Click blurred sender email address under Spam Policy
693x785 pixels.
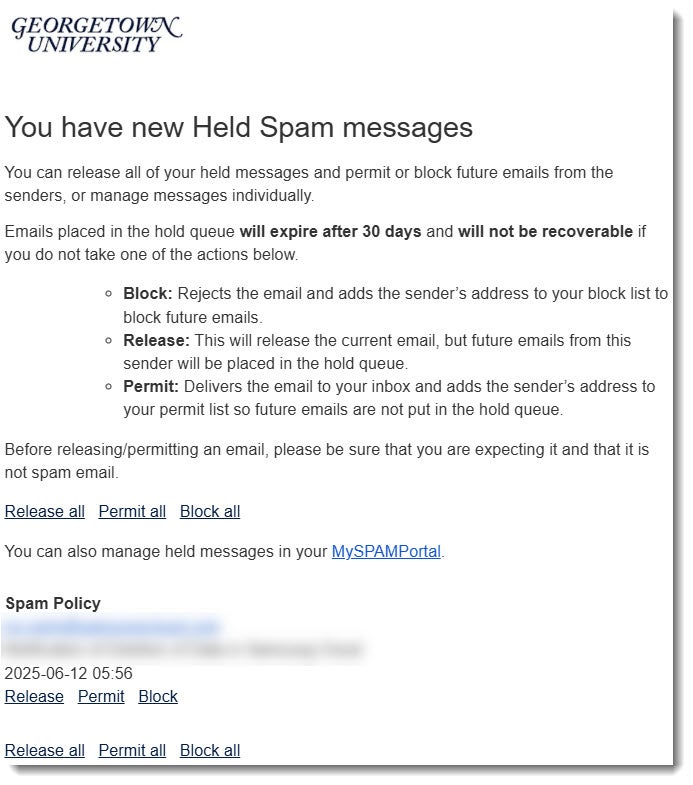111,627
